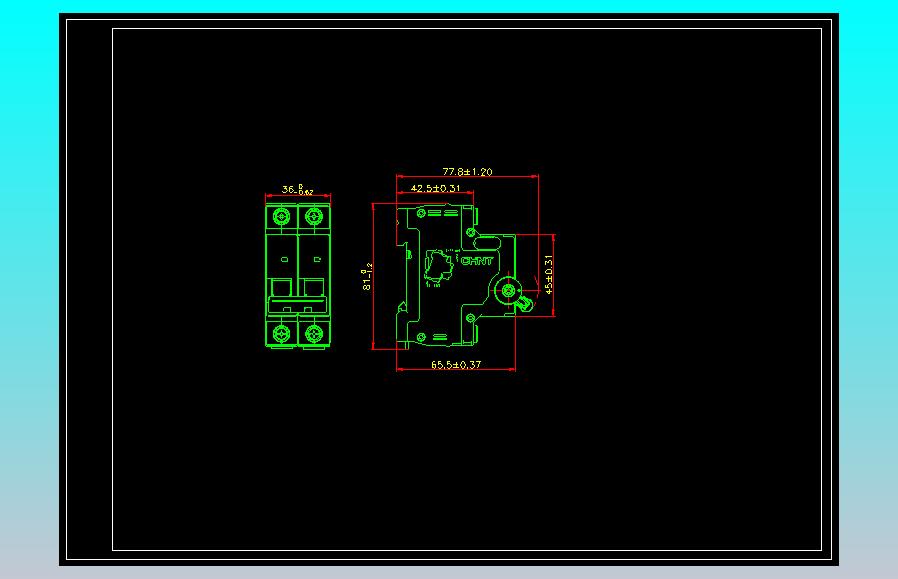Click the bottom-right terminal screw on front view

pyautogui.click(x=314, y=333)
